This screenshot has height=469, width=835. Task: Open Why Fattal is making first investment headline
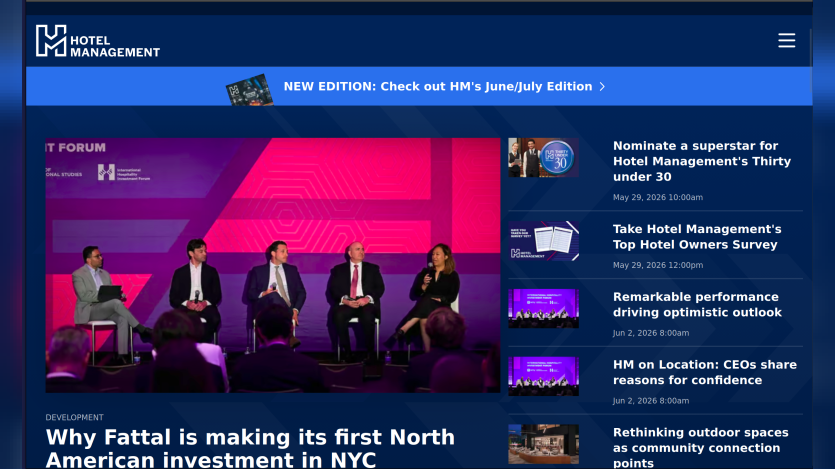[x=250, y=448]
